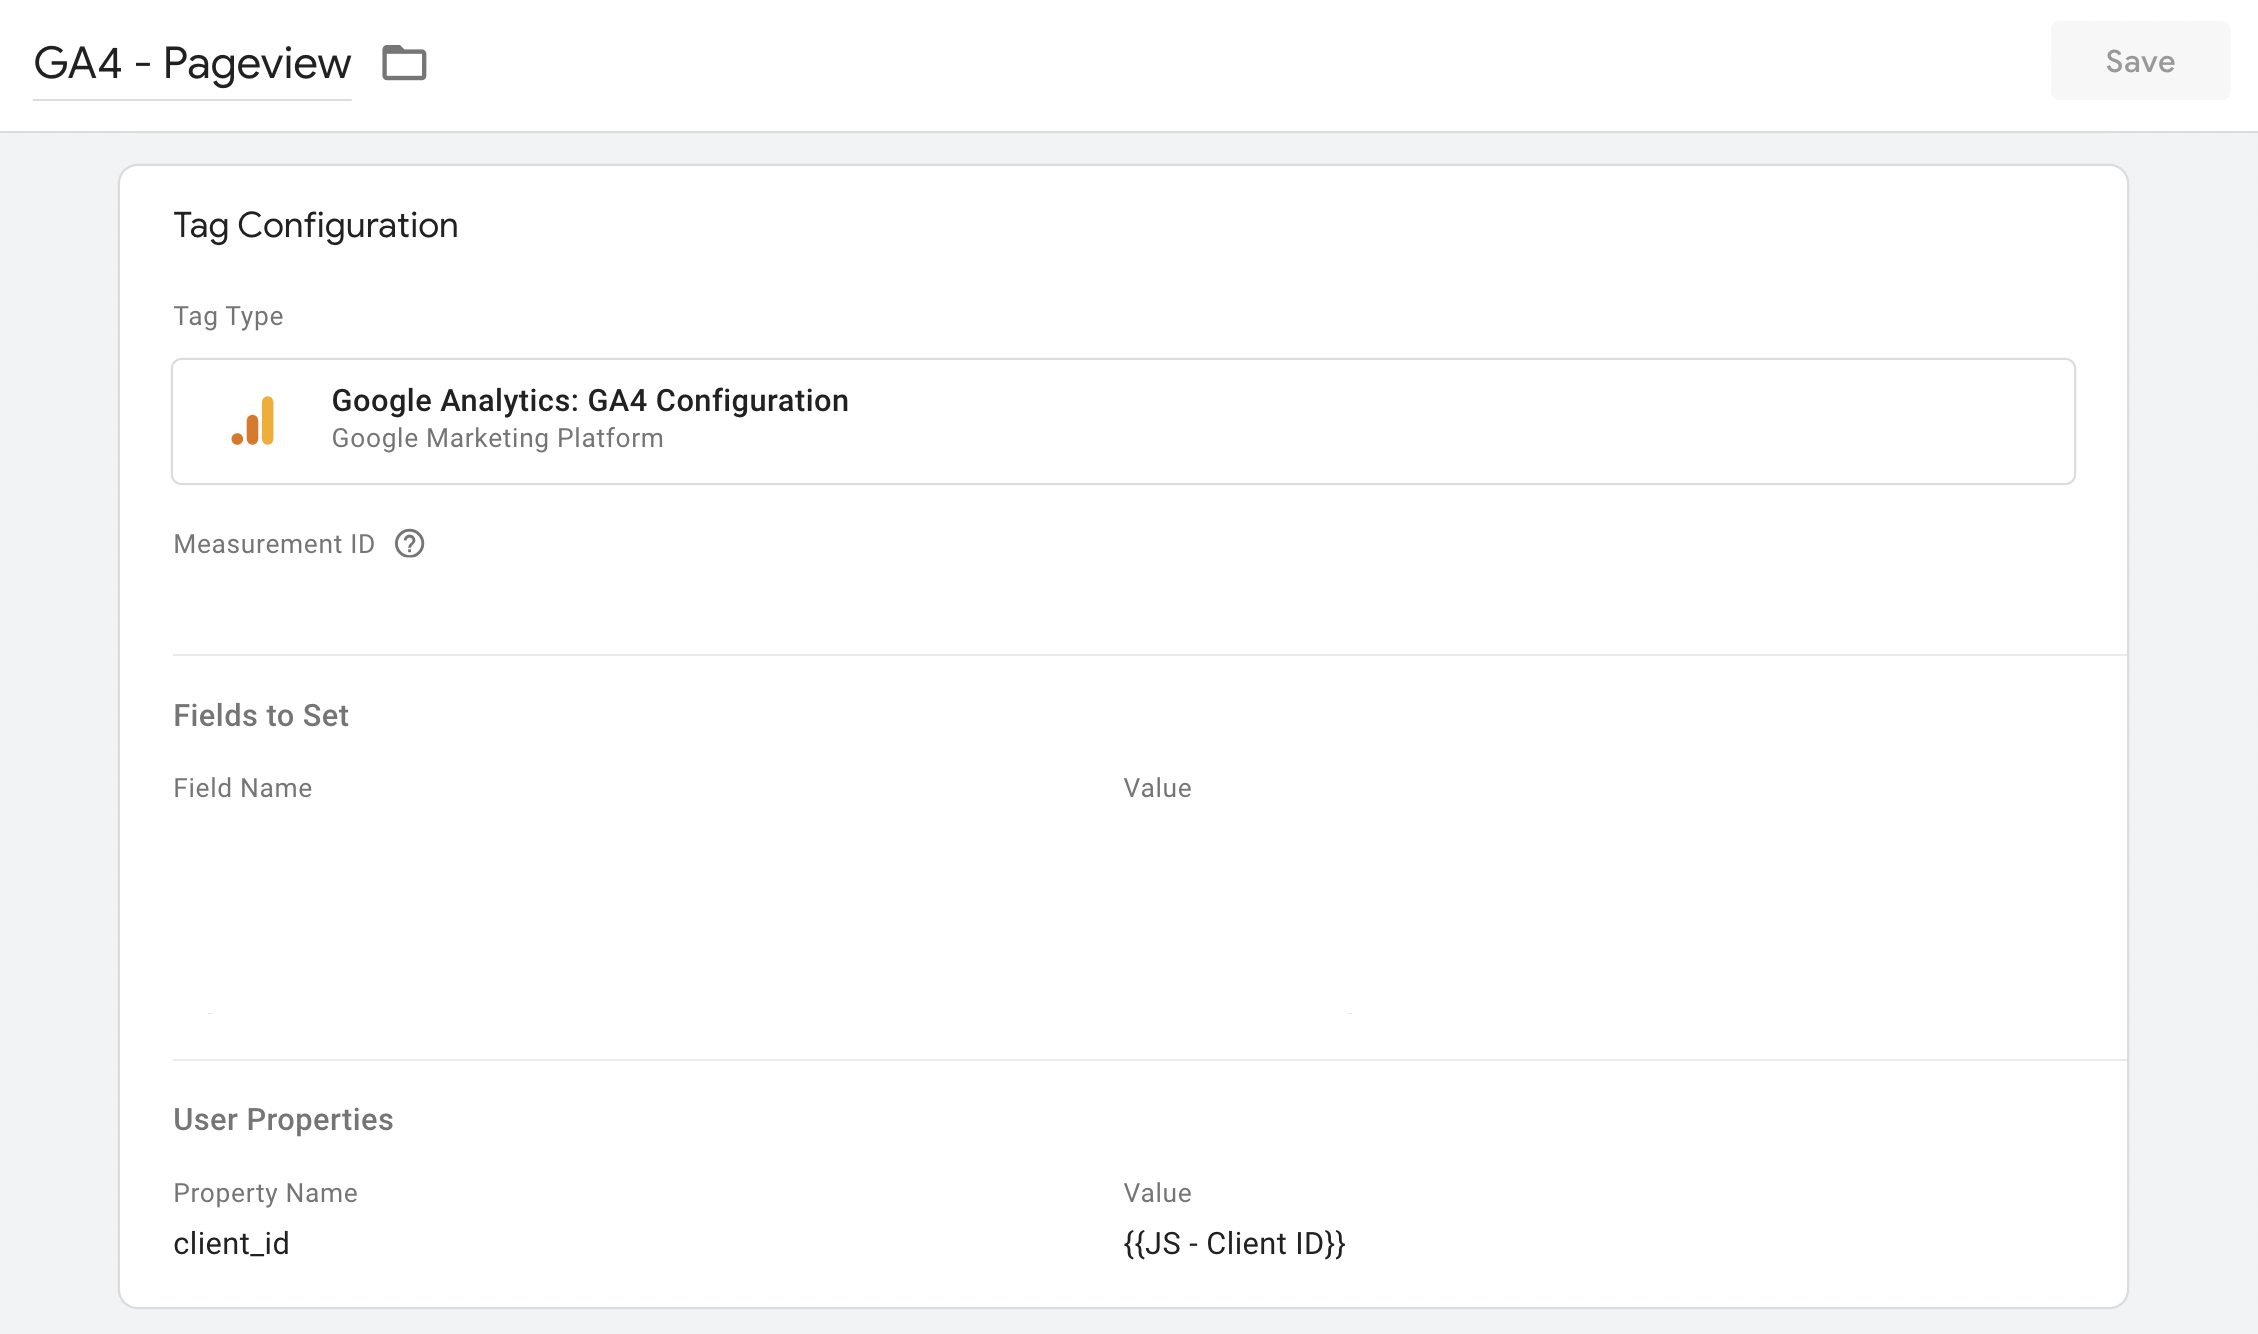Click the User Properties heading
Viewport: 2258px width, 1334px height.
point(283,1119)
